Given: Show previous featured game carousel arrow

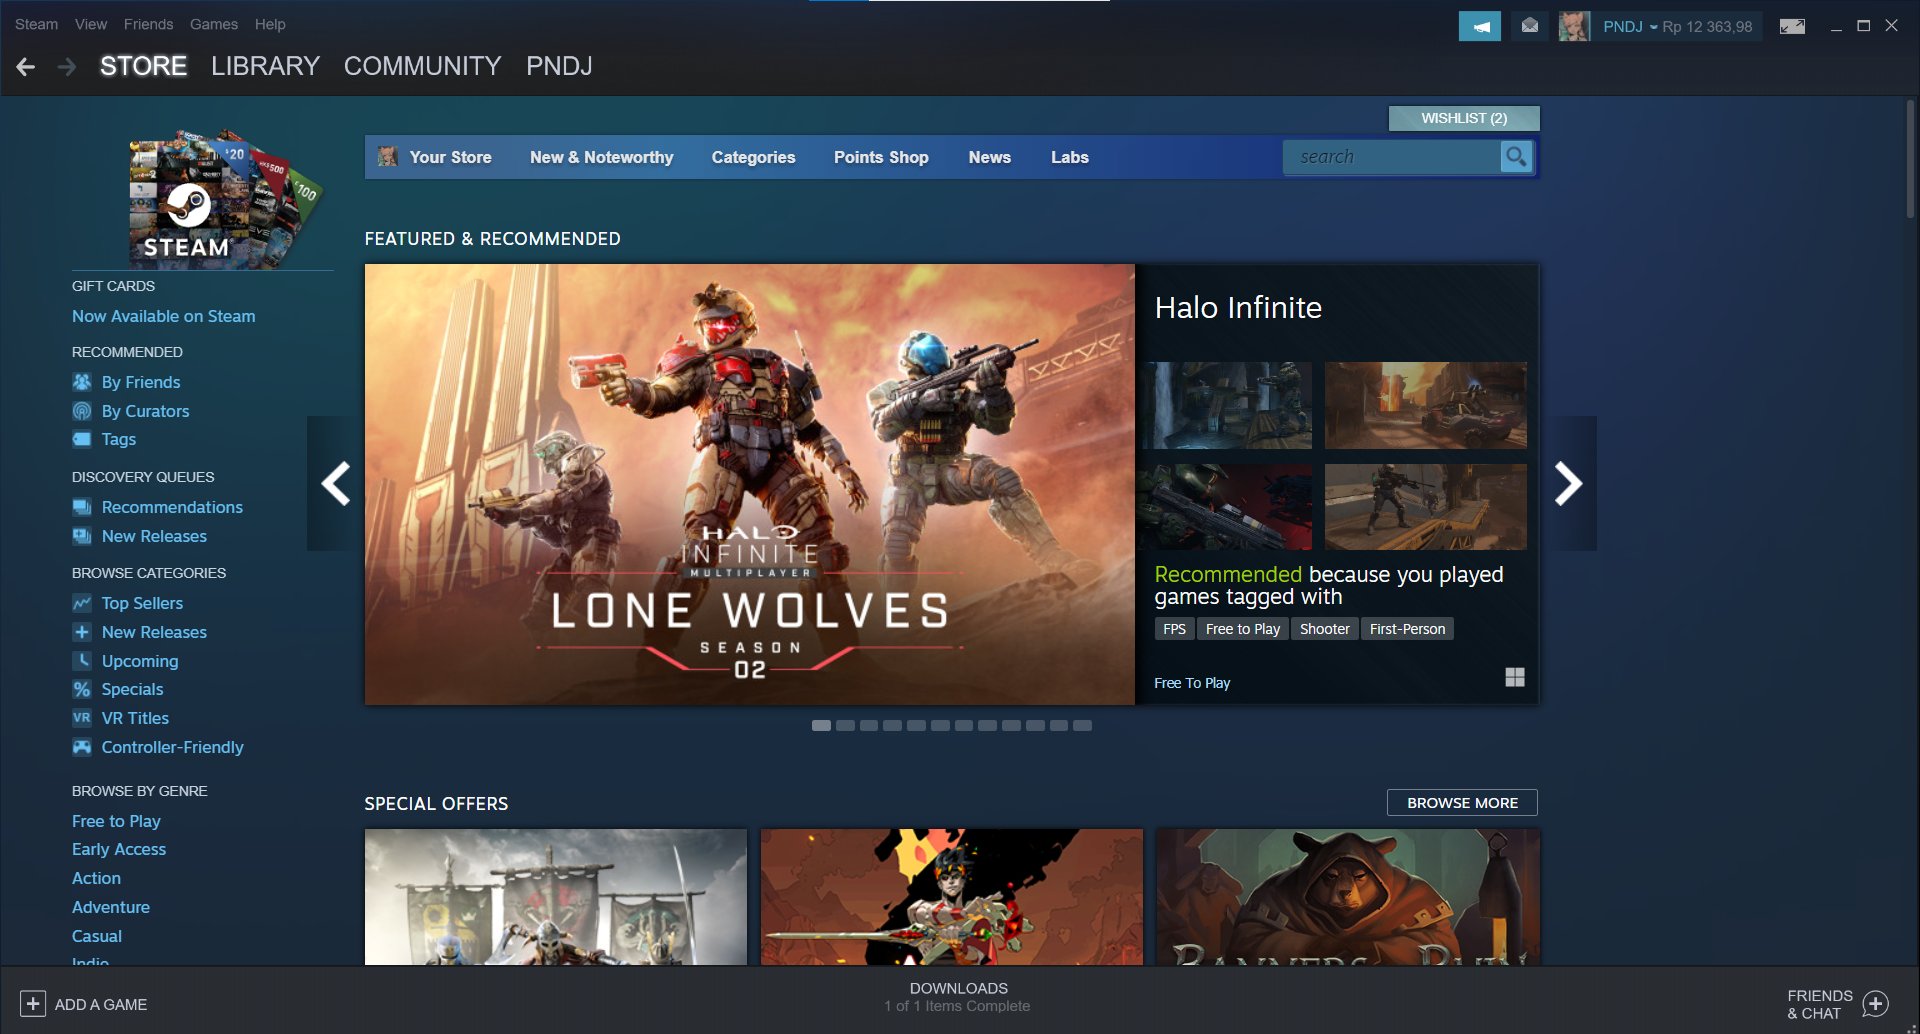Looking at the screenshot, I should point(335,484).
